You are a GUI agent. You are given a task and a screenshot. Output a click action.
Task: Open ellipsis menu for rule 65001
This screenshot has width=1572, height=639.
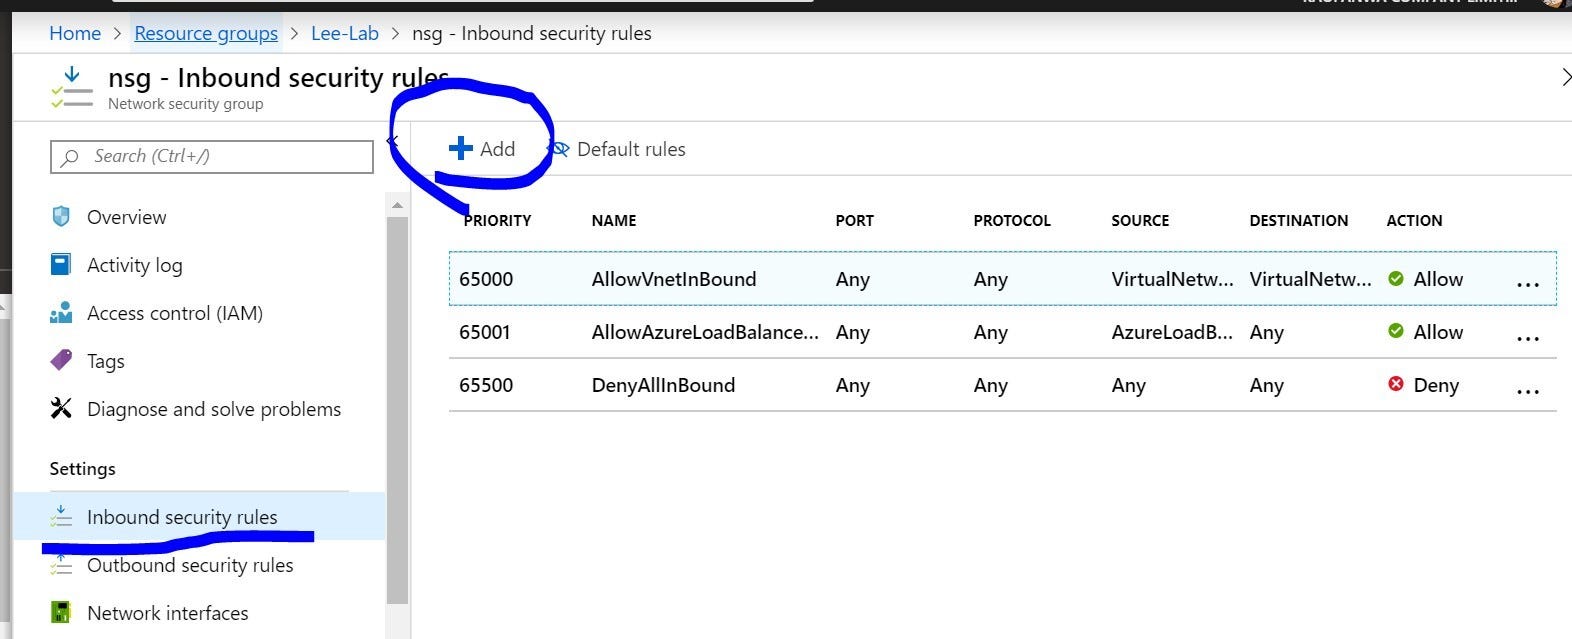pos(1528,338)
